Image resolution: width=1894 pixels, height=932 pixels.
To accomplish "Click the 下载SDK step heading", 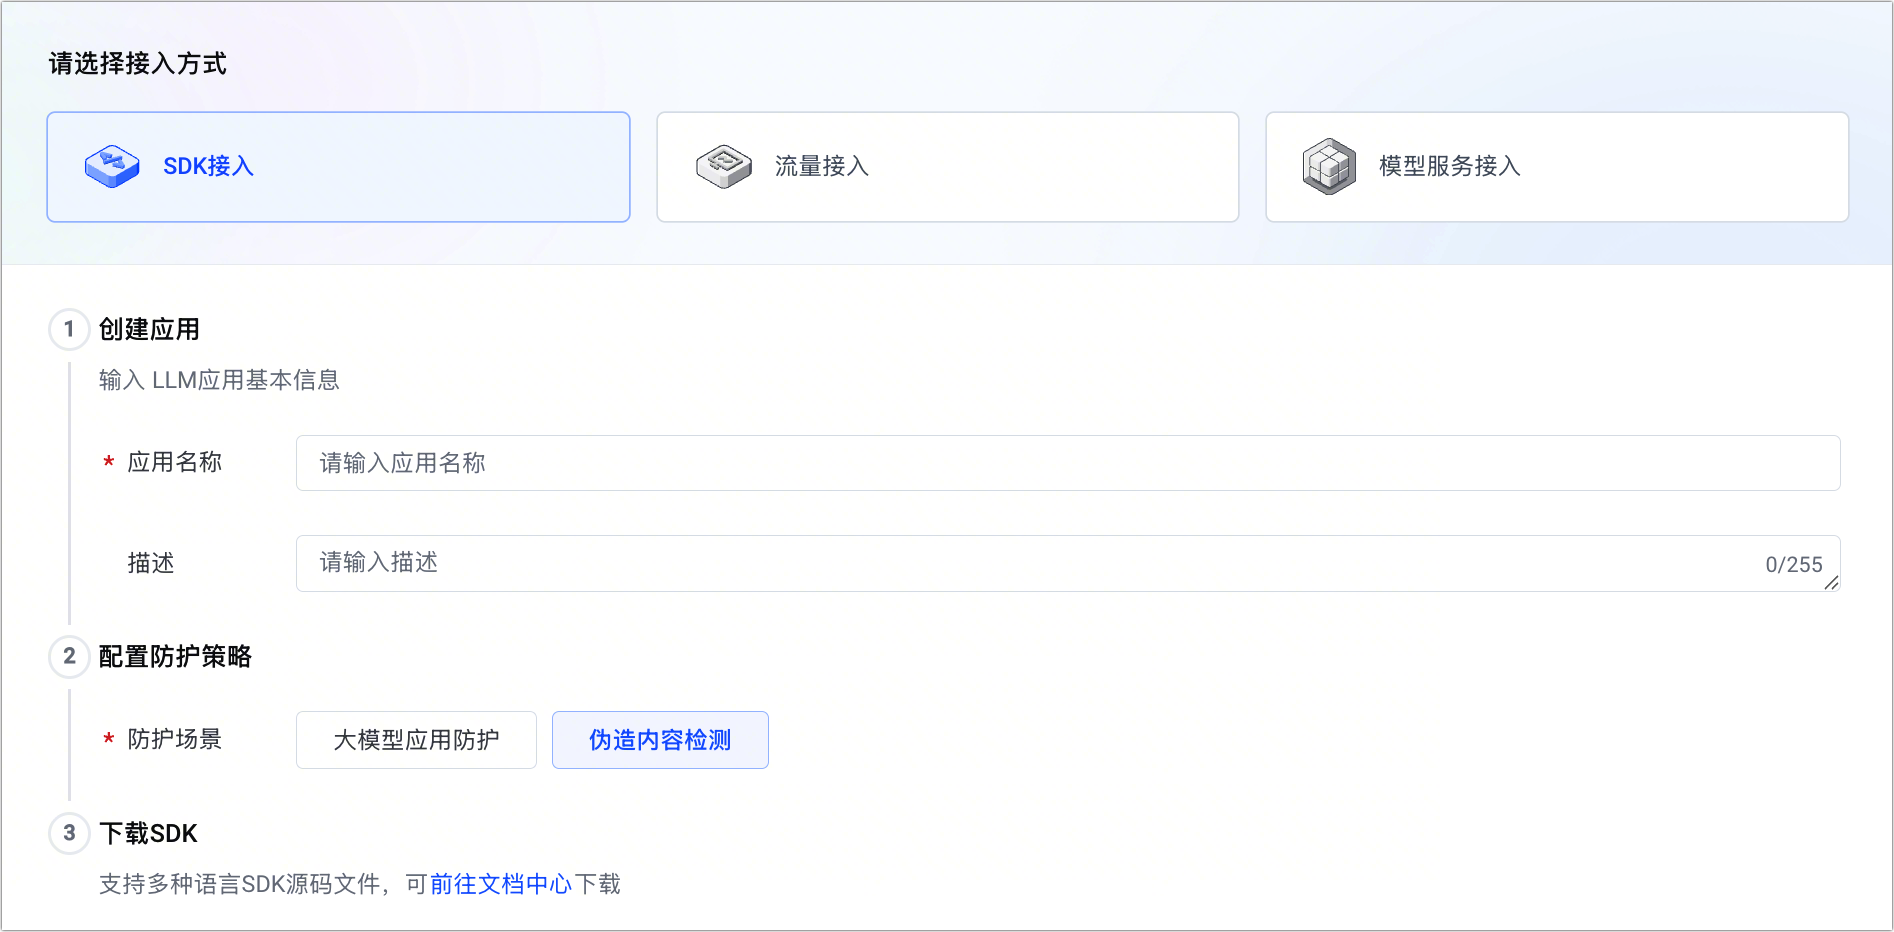I will tap(148, 833).
